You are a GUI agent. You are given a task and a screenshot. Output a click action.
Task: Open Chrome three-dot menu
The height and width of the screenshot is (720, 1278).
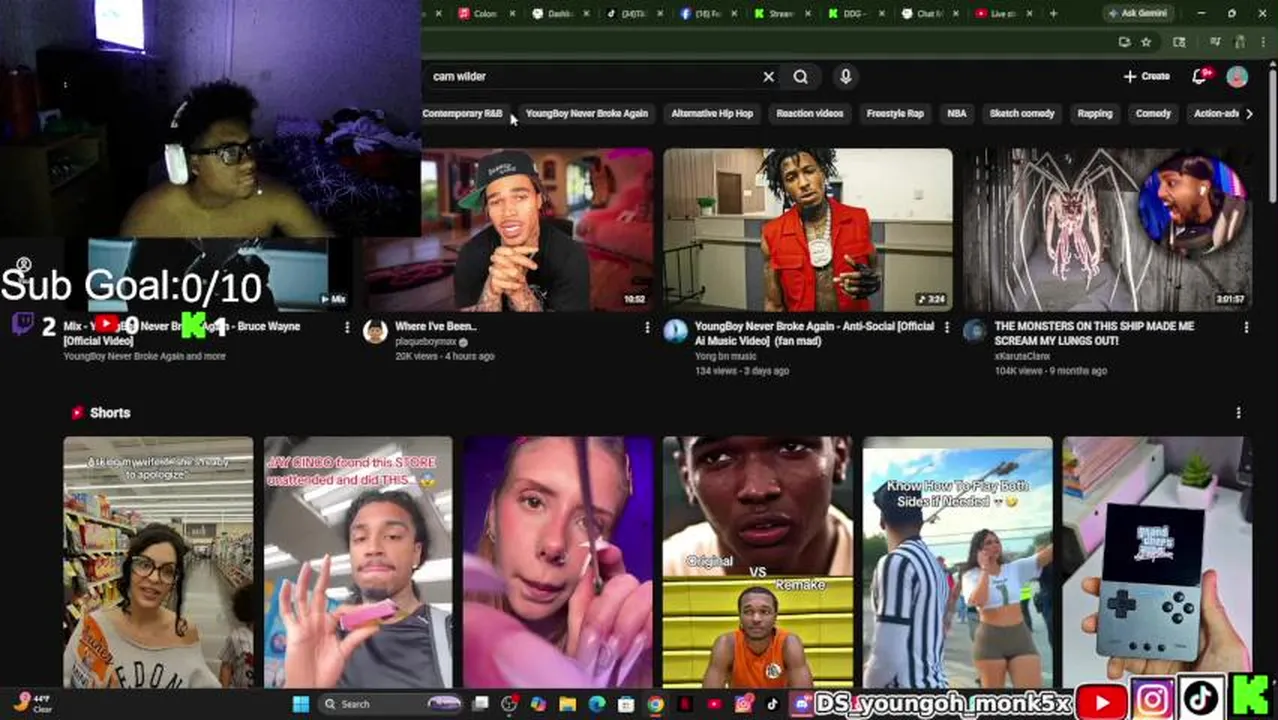pyautogui.click(x=1264, y=42)
